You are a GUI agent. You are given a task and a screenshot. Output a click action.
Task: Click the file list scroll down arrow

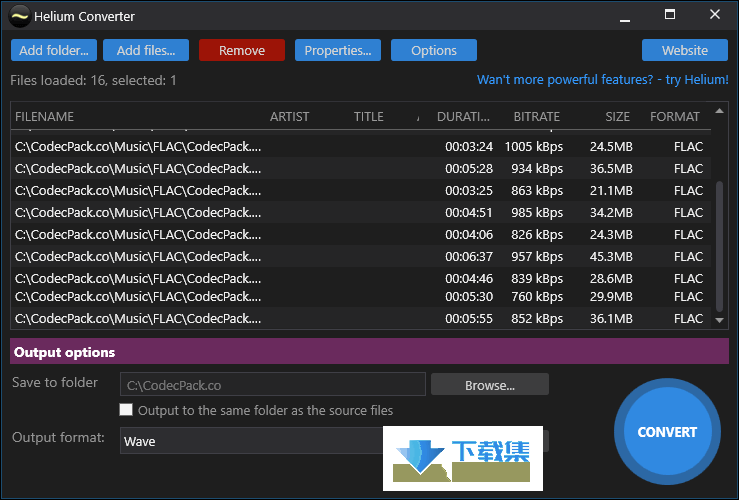pos(719,320)
